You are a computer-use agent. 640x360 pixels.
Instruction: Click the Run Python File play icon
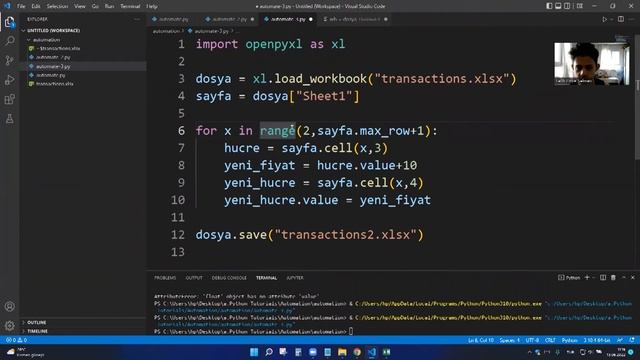pyautogui.click(x=604, y=19)
